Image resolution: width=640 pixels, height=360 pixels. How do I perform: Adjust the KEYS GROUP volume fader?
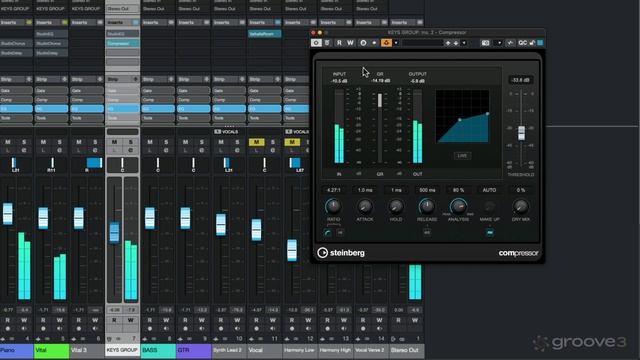click(x=114, y=233)
